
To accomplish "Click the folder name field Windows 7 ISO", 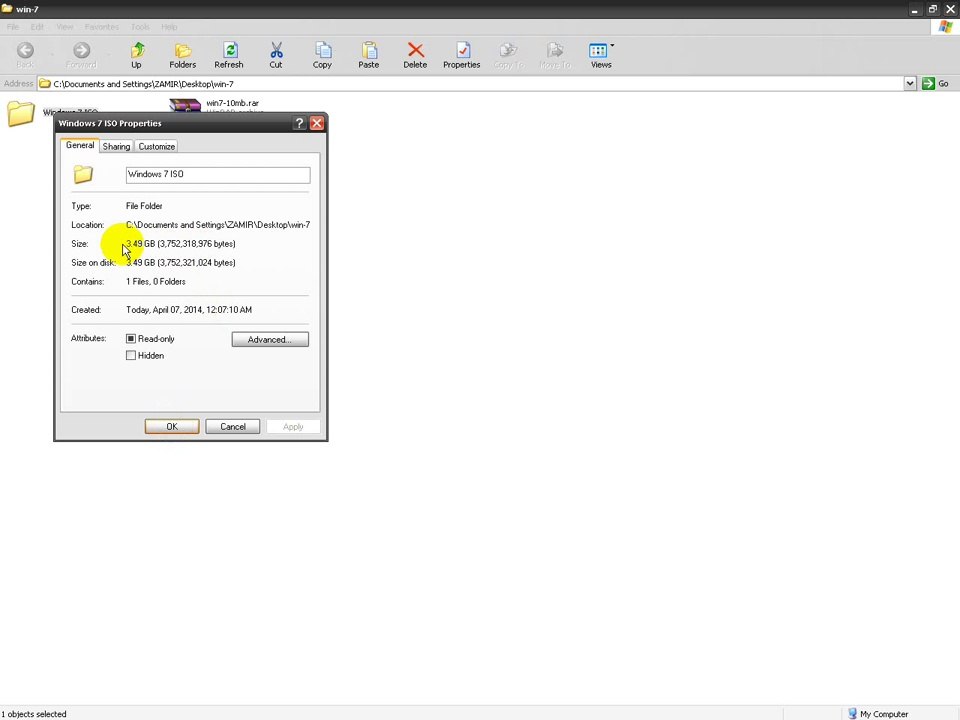I will click(218, 174).
